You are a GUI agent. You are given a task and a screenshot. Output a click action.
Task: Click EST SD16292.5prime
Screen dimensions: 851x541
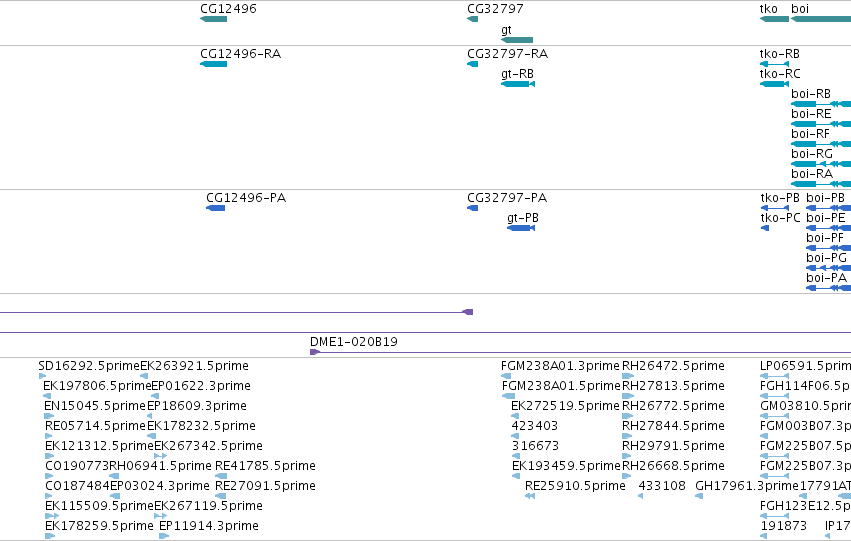(89, 366)
